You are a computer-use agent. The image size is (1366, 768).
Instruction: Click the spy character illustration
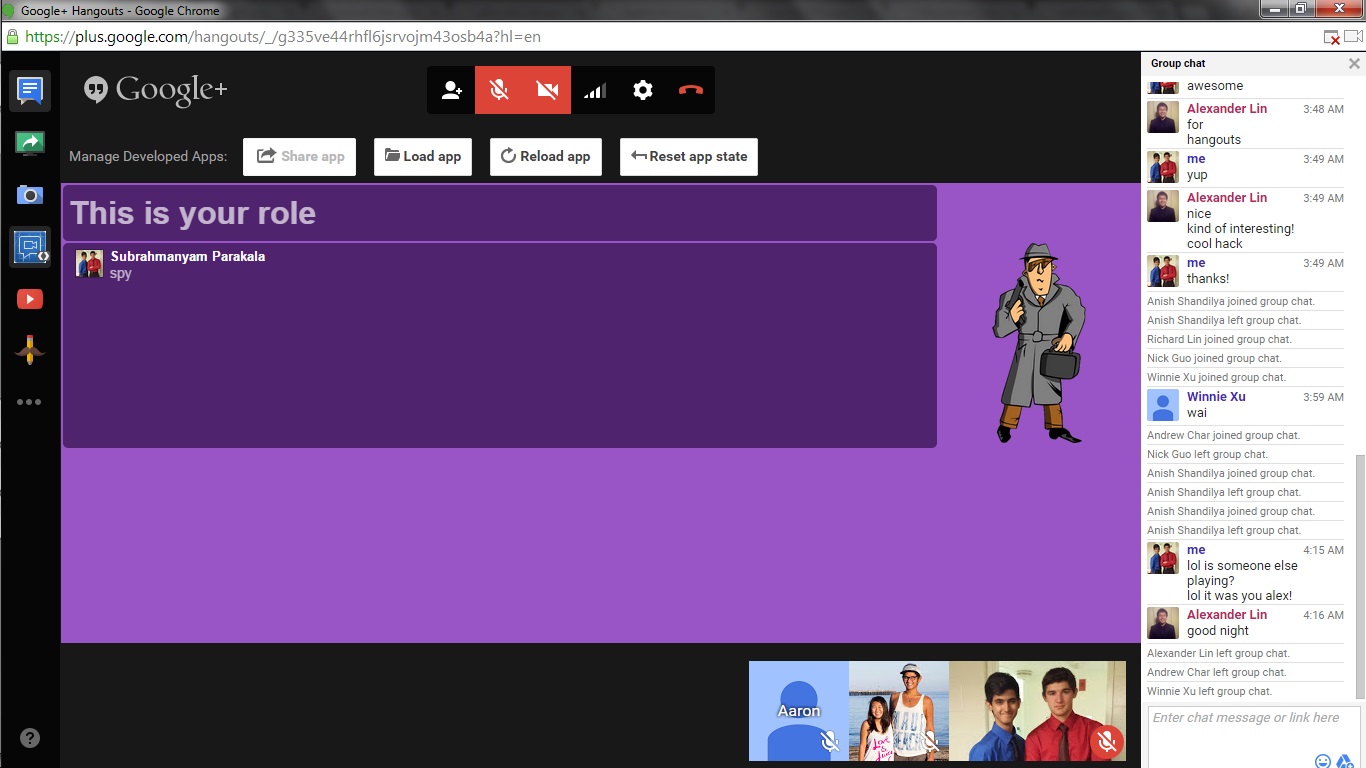[1038, 343]
